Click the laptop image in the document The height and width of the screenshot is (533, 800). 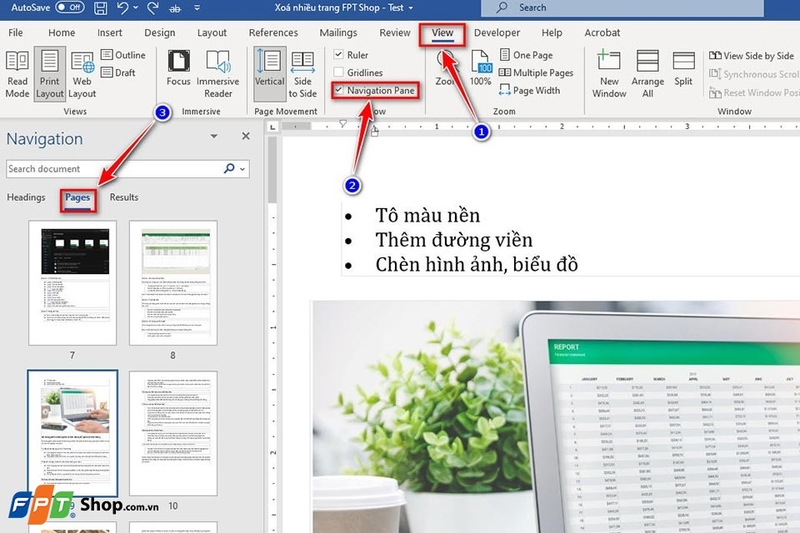(x=556, y=416)
